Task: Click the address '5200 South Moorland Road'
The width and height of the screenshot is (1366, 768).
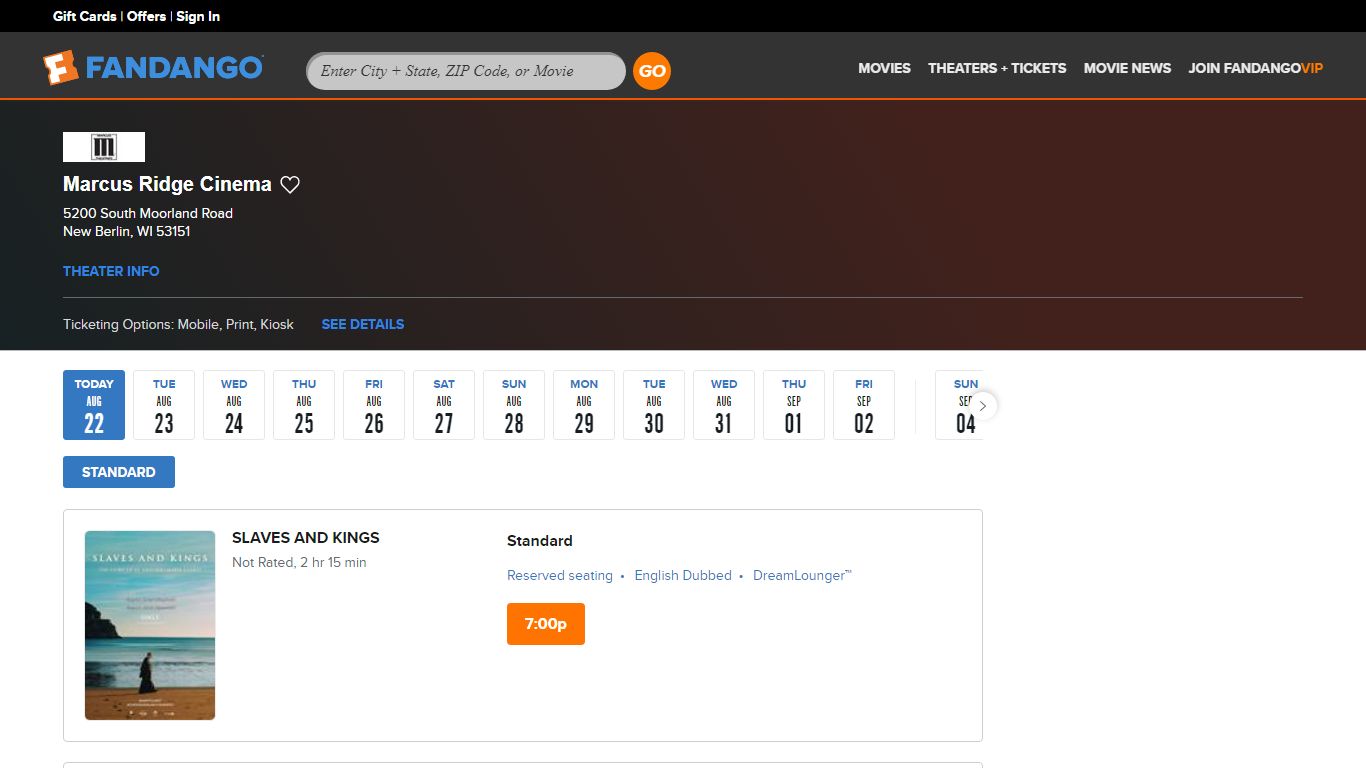Action: pyautogui.click(x=148, y=213)
